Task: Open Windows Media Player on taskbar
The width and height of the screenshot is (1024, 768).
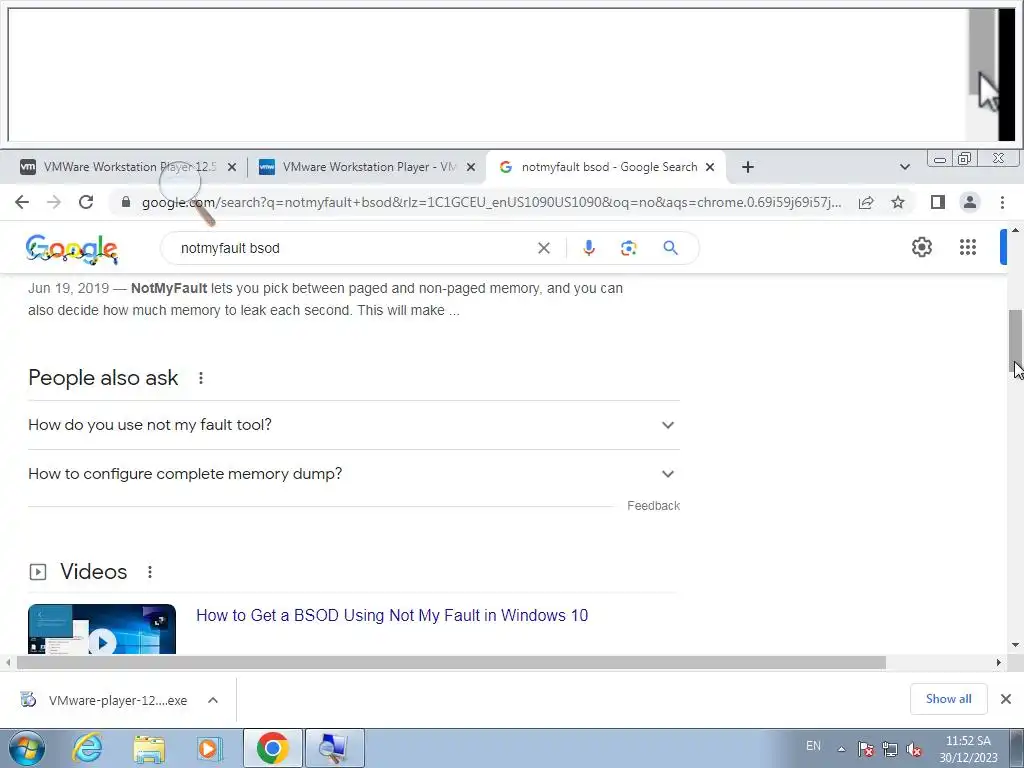Action: [209, 748]
